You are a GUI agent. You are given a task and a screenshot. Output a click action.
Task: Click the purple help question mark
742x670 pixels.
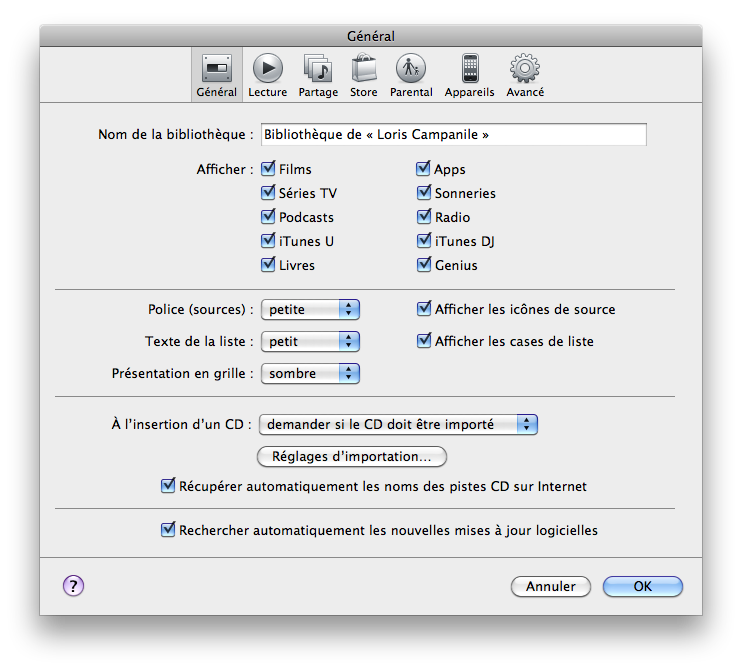(74, 586)
